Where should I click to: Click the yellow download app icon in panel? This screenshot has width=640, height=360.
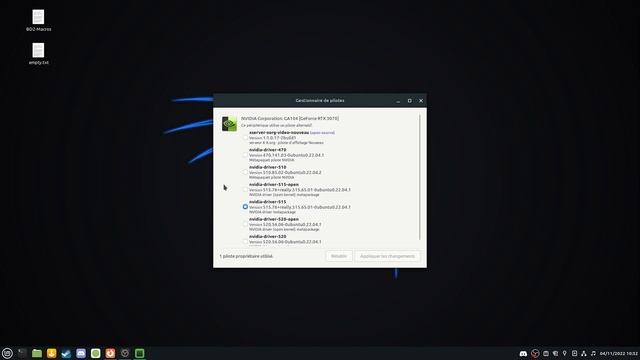pyautogui.click(x=51, y=353)
